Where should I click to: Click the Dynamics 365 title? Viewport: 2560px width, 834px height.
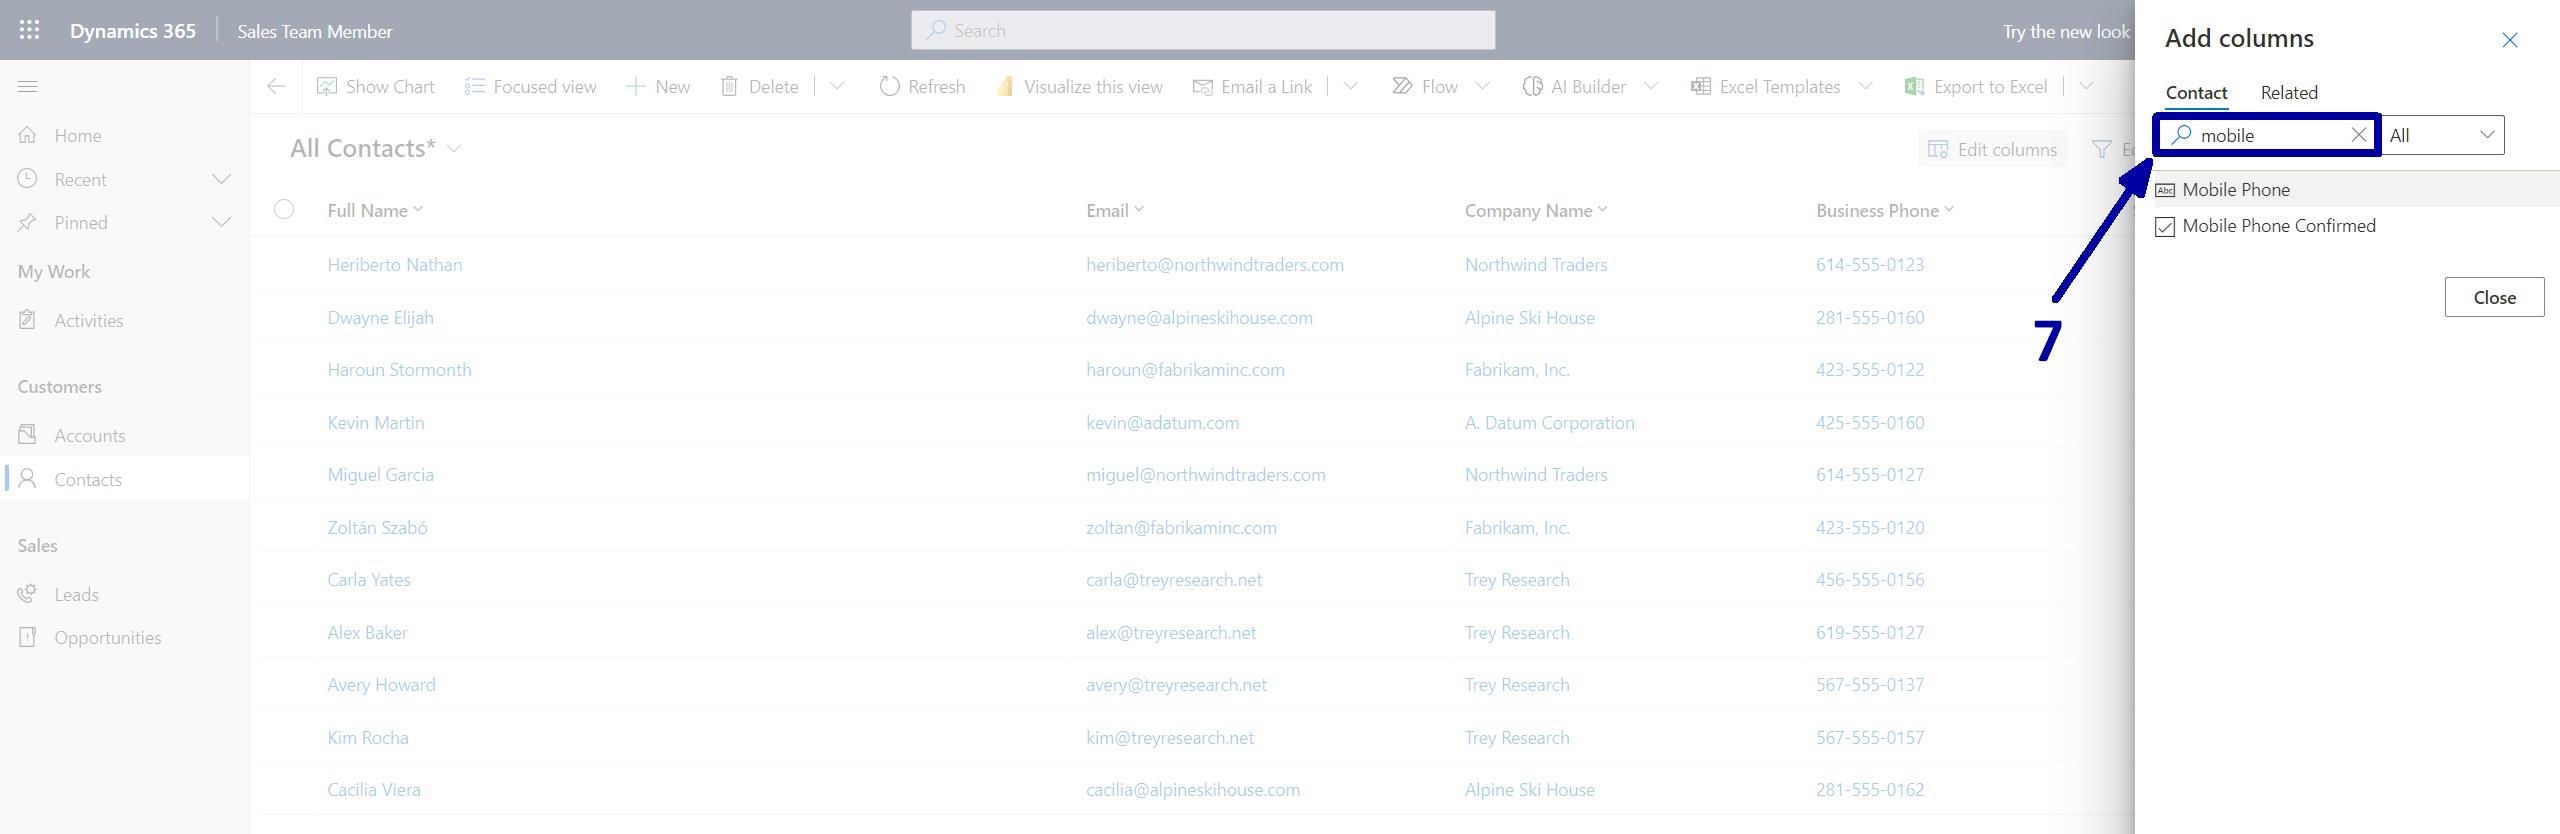click(x=133, y=31)
